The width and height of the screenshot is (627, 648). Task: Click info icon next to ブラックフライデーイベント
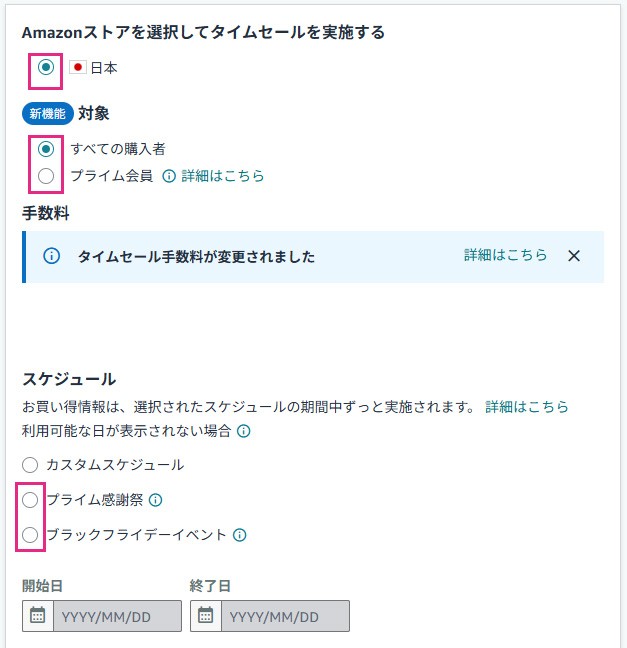pos(239,535)
